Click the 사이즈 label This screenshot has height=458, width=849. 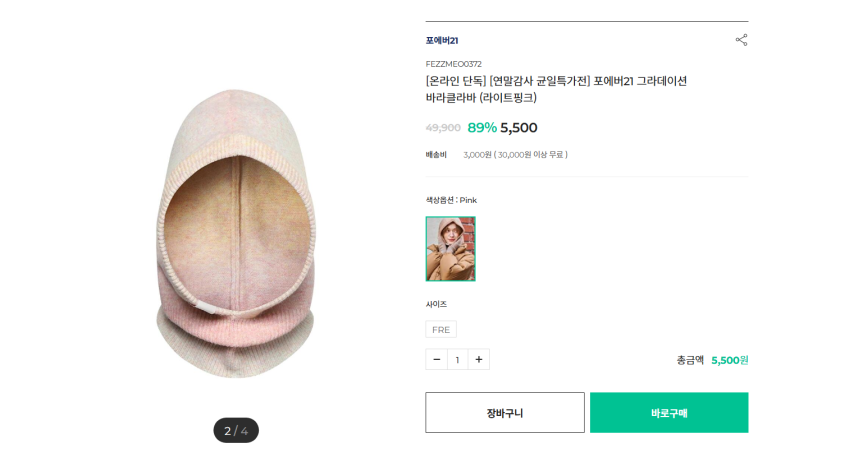click(436, 304)
